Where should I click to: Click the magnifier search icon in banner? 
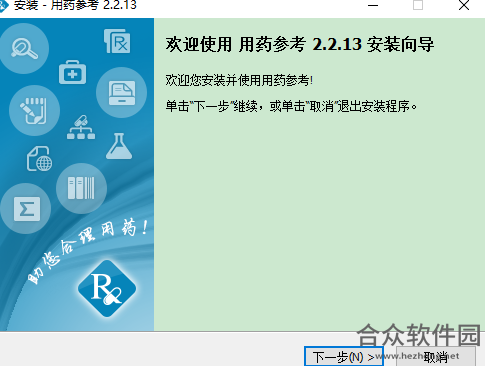24,49
